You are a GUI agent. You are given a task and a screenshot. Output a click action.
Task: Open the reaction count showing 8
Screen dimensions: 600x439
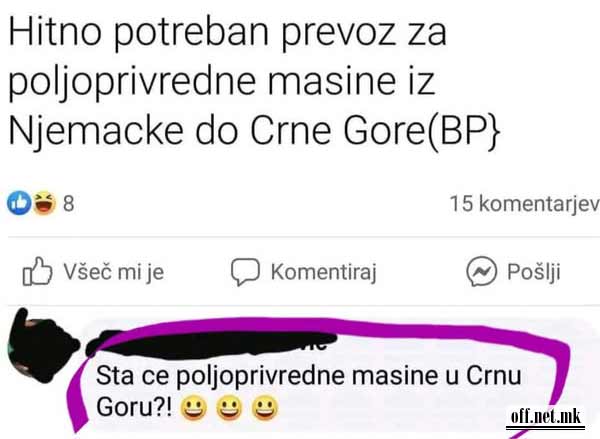click(68, 204)
